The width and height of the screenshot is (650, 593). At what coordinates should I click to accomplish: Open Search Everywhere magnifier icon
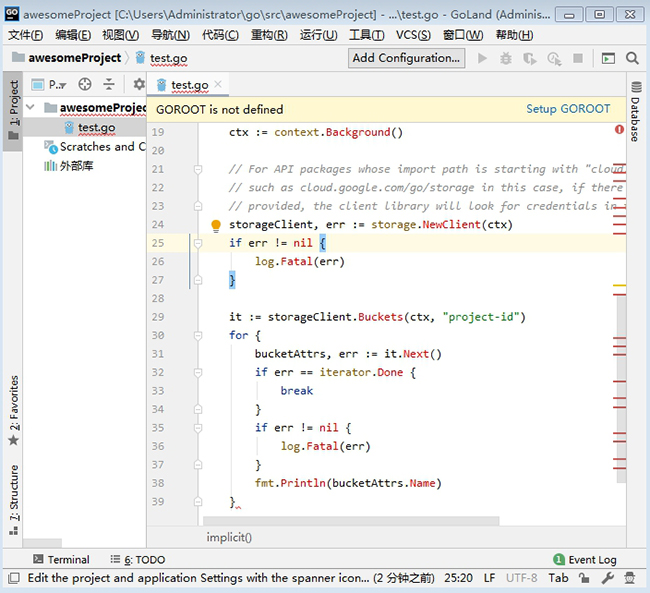[x=632, y=58]
